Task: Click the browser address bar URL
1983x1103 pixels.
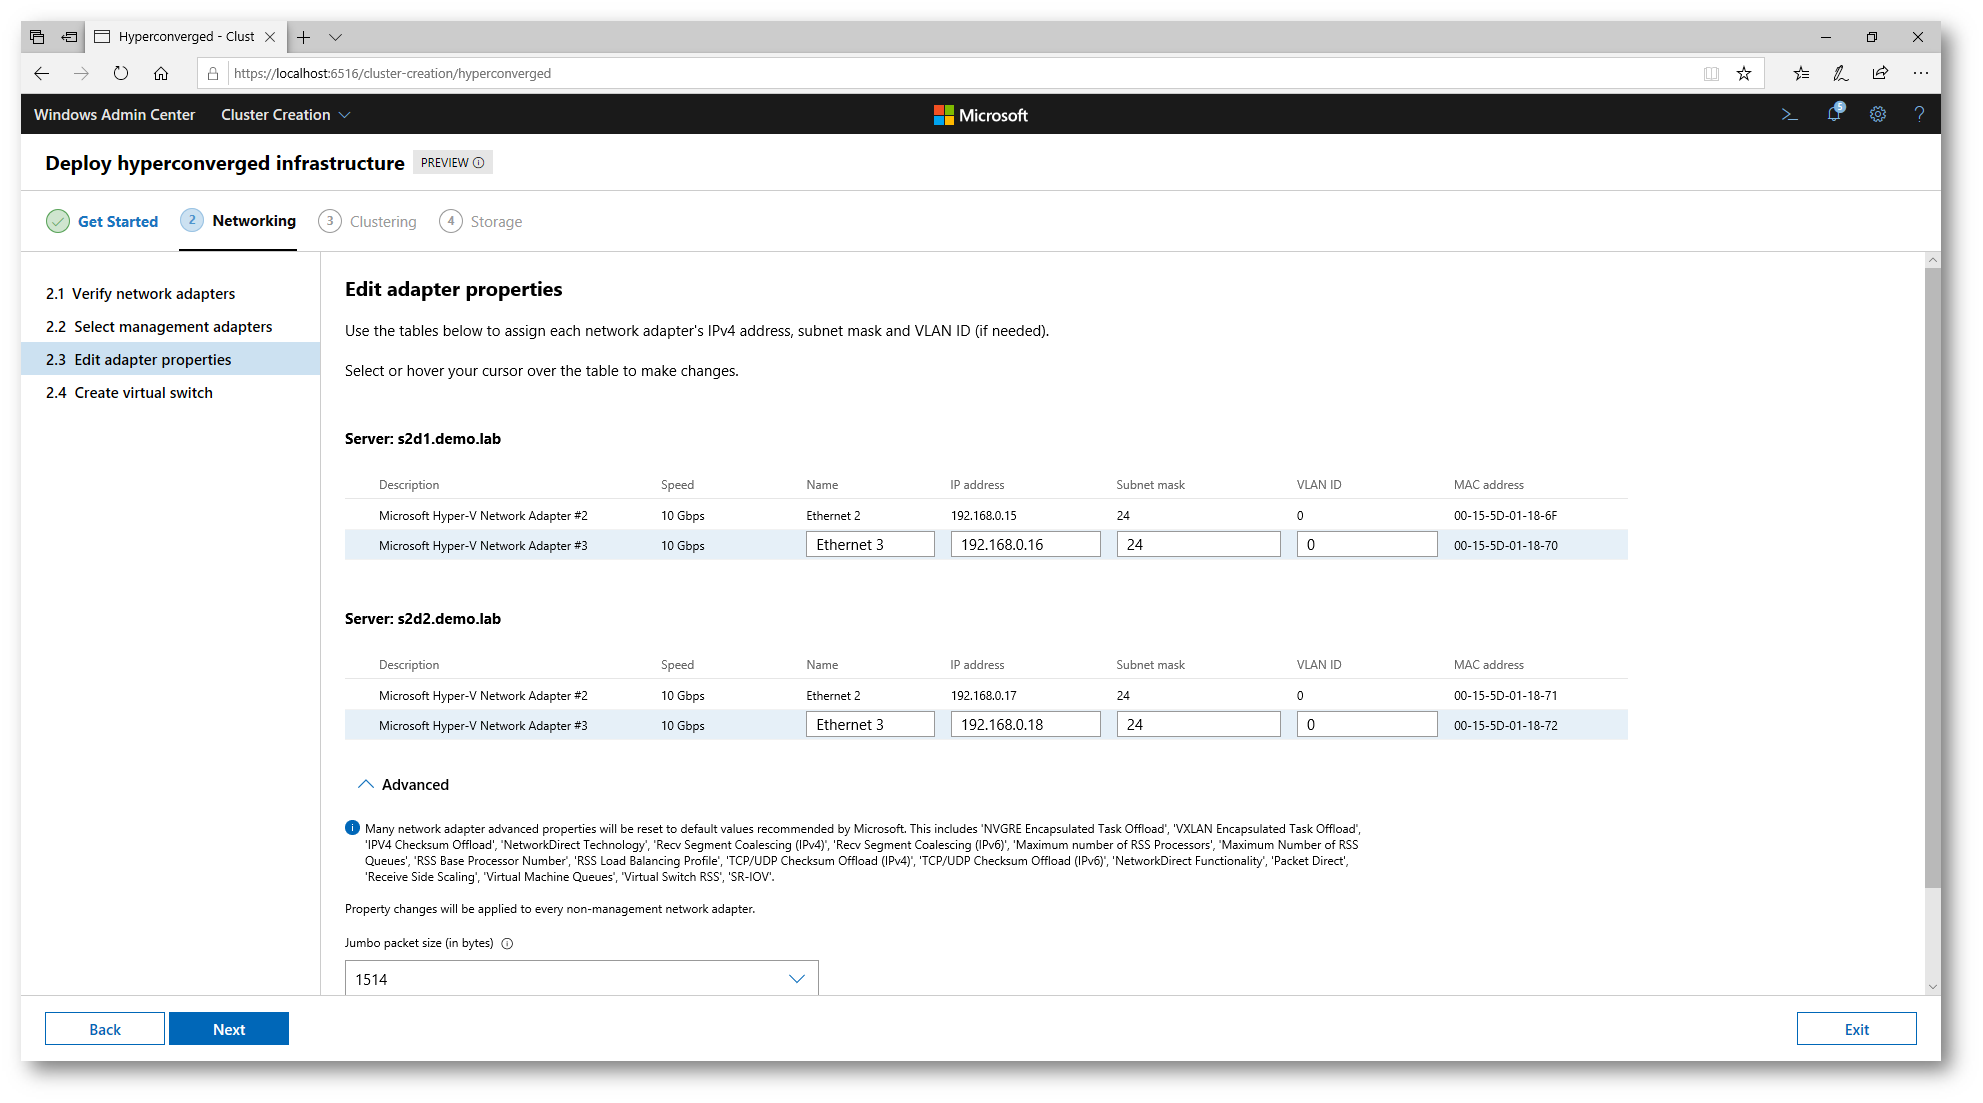Action: tap(393, 73)
